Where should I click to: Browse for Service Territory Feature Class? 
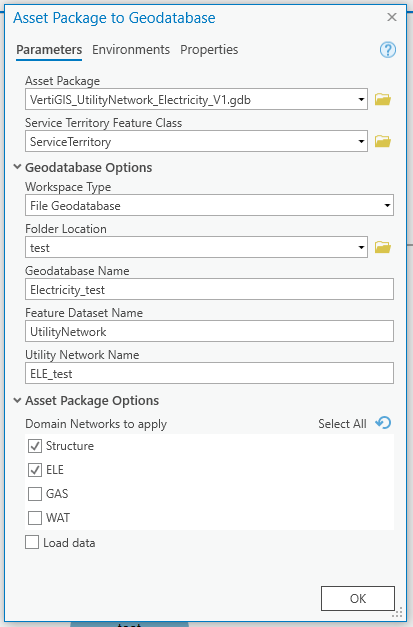click(383, 141)
